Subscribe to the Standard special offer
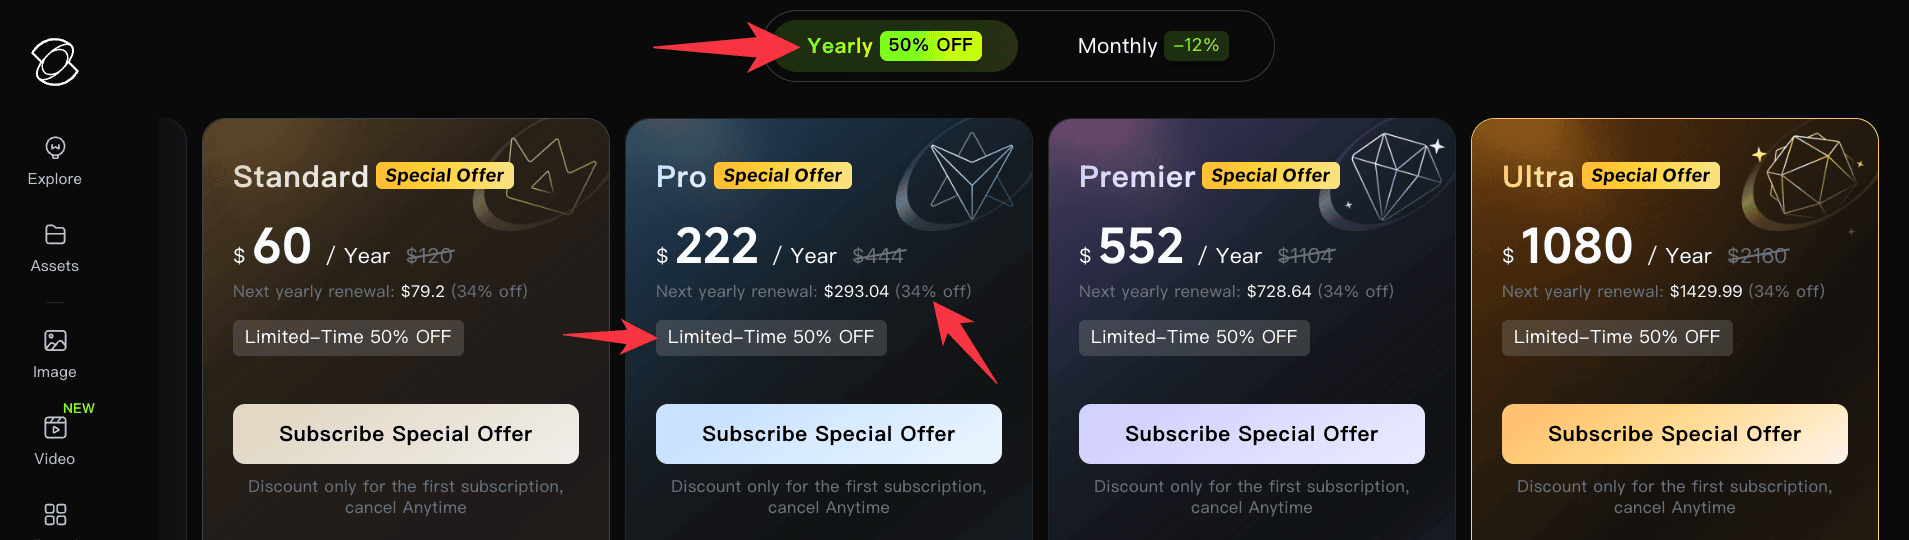 click(x=405, y=434)
